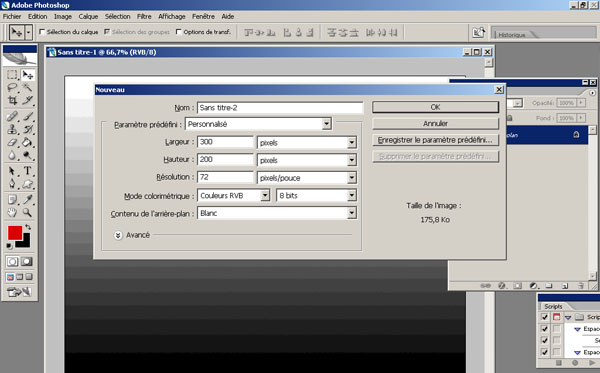Expand the Avancé section
This screenshot has width=600, height=373.
point(118,235)
